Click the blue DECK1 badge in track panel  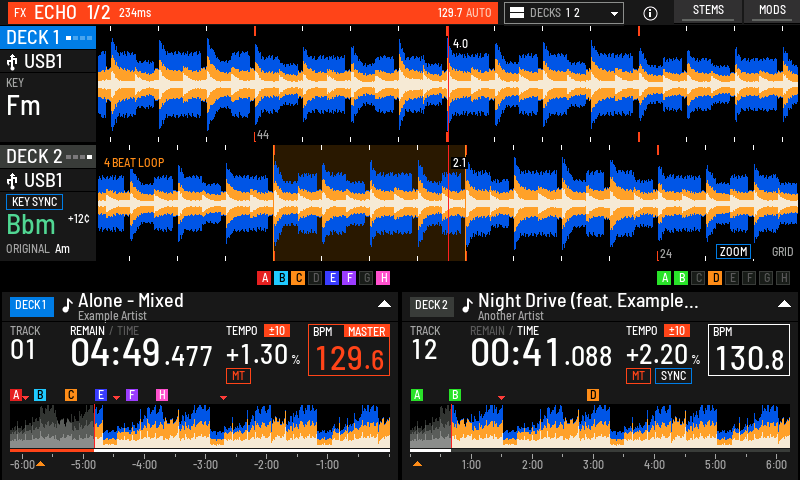[x=31, y=306]
